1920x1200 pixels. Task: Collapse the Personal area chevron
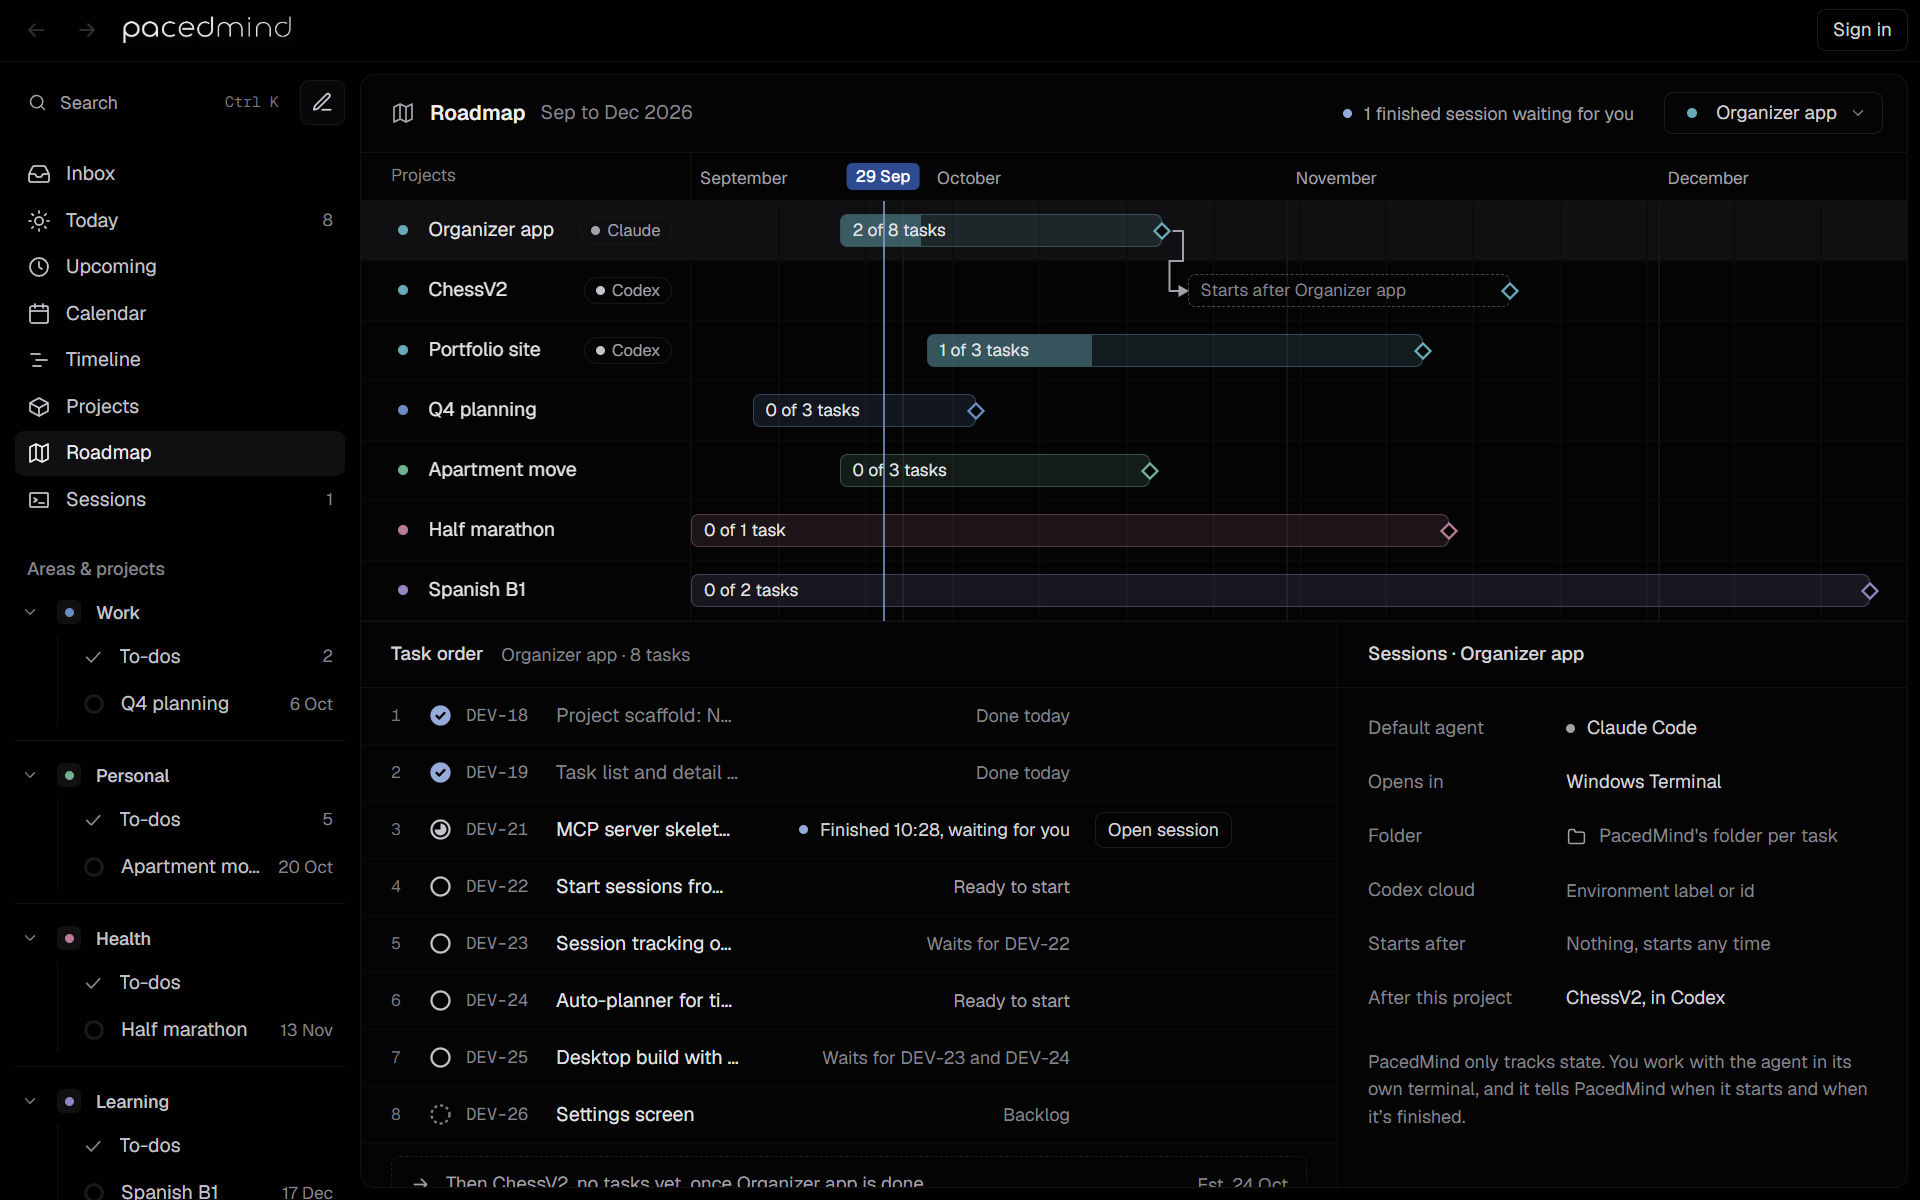point(30,775)
